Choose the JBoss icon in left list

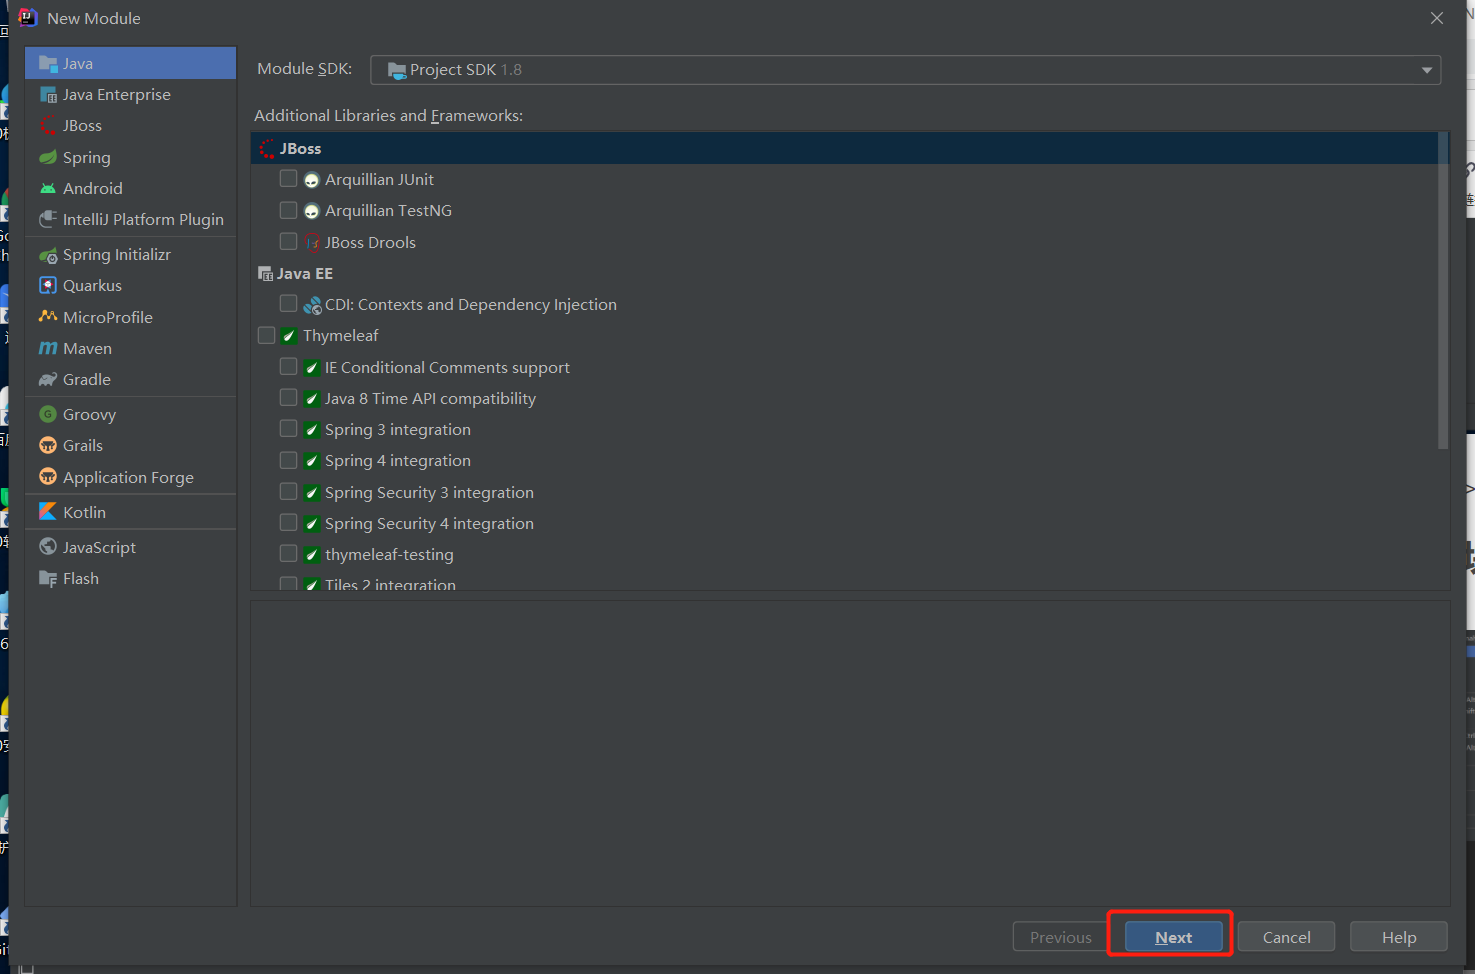click(x=48, y=126)
